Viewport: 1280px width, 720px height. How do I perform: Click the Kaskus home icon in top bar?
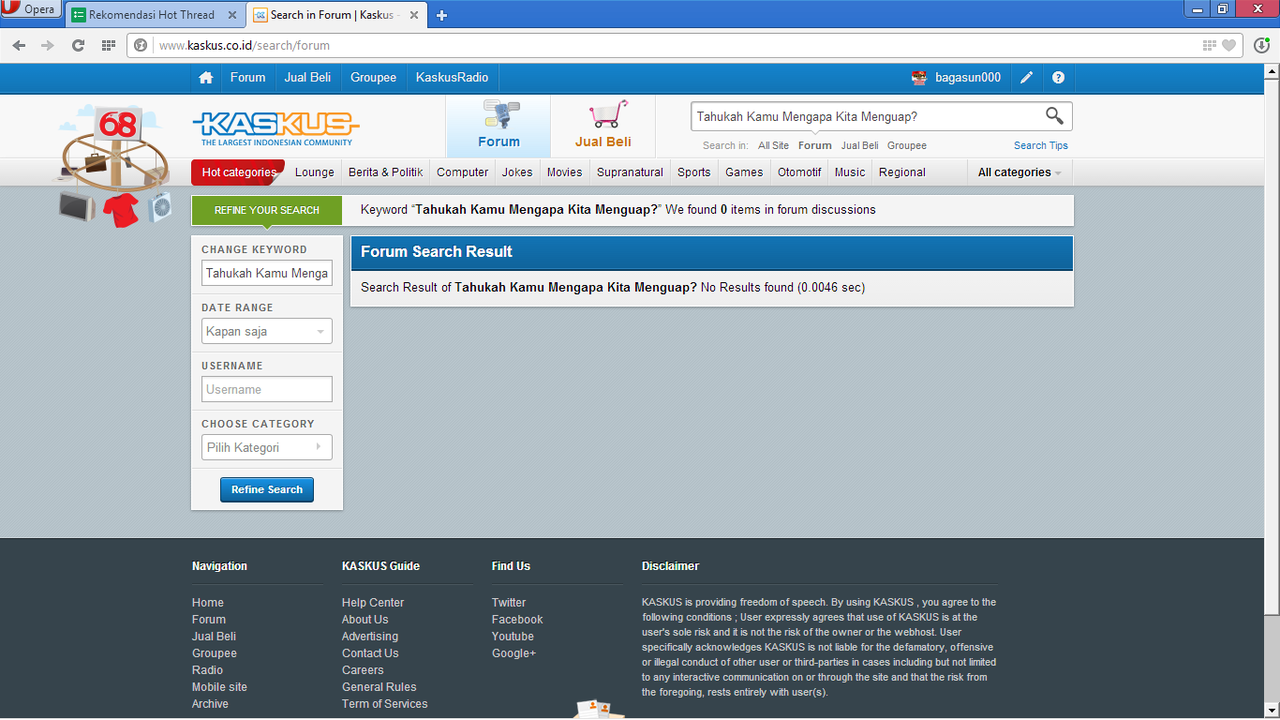206,78
